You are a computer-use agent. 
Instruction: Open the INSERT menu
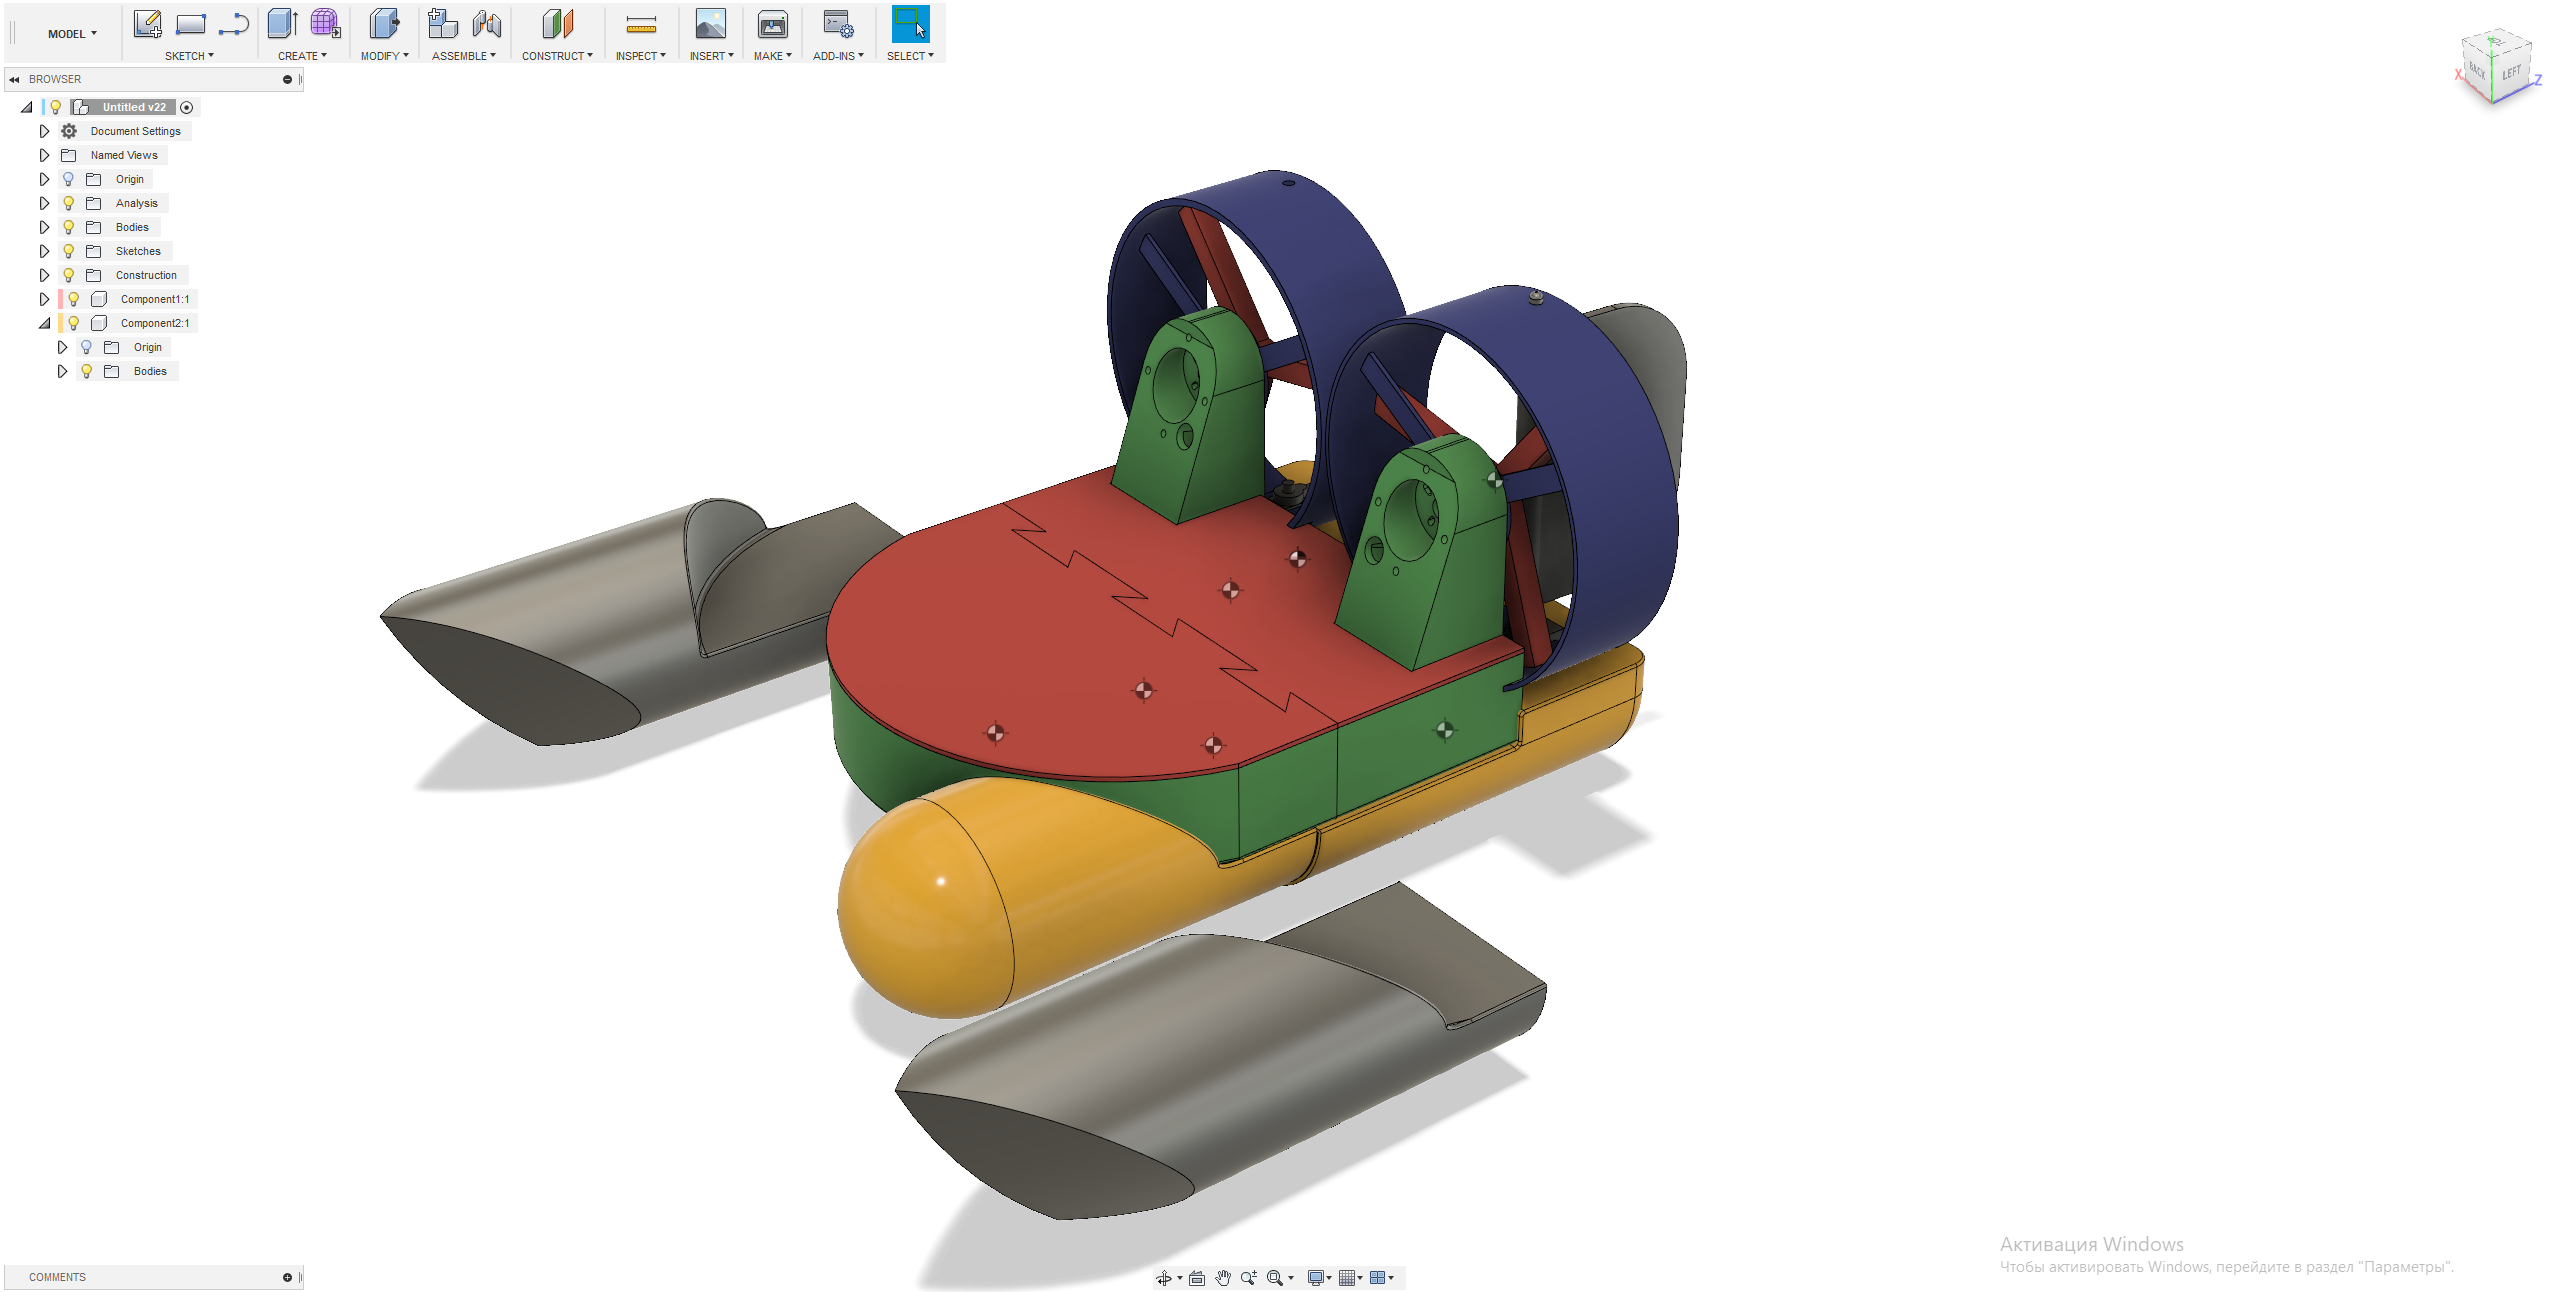pos(712,56)
